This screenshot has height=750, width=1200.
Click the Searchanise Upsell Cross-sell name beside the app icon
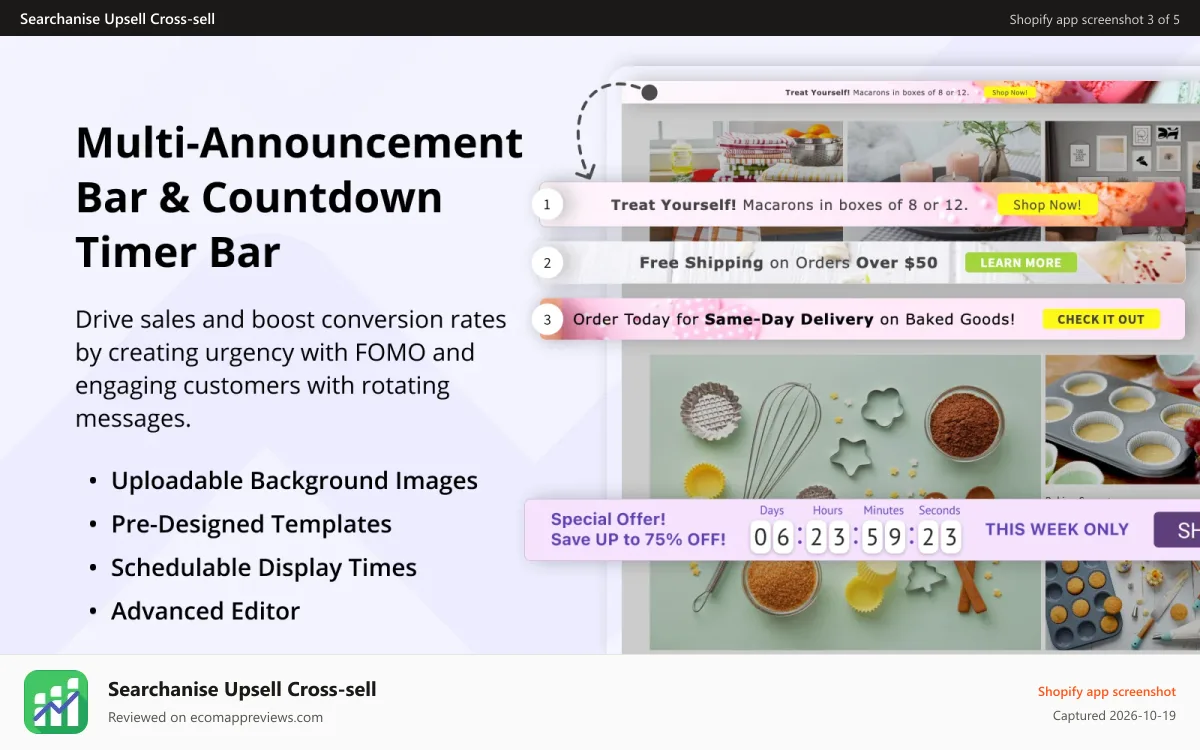pos(242,689)
